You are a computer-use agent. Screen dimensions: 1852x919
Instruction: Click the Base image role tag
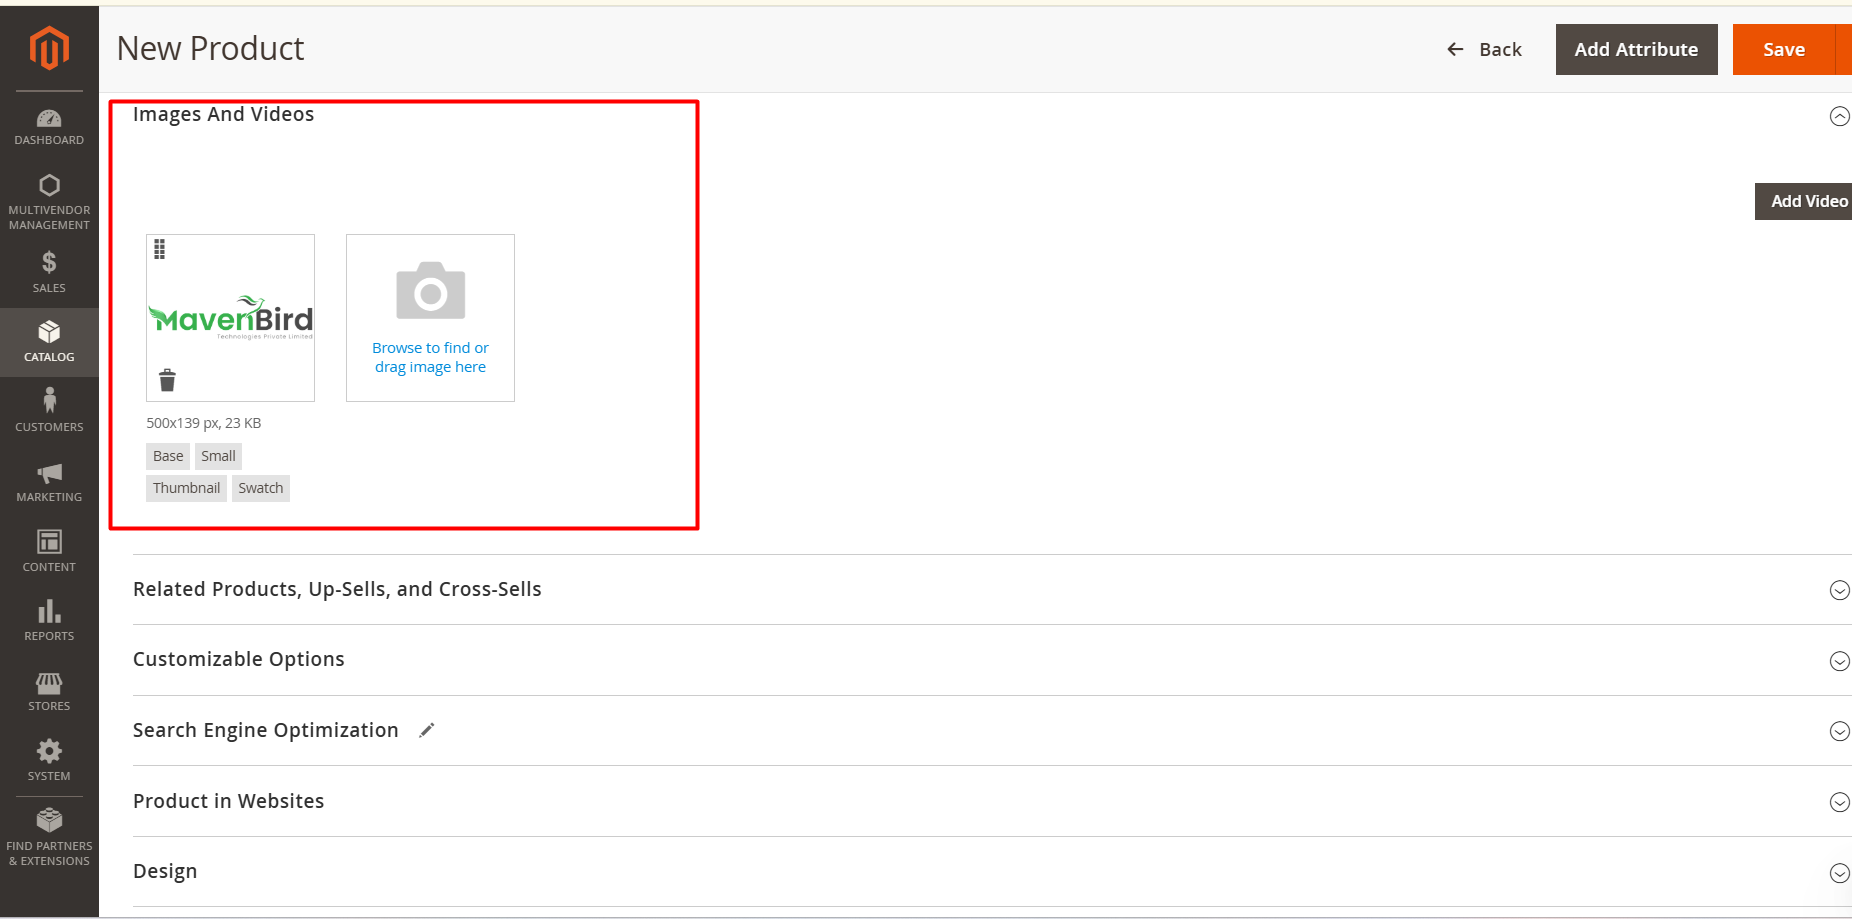(x=168, y=456)
